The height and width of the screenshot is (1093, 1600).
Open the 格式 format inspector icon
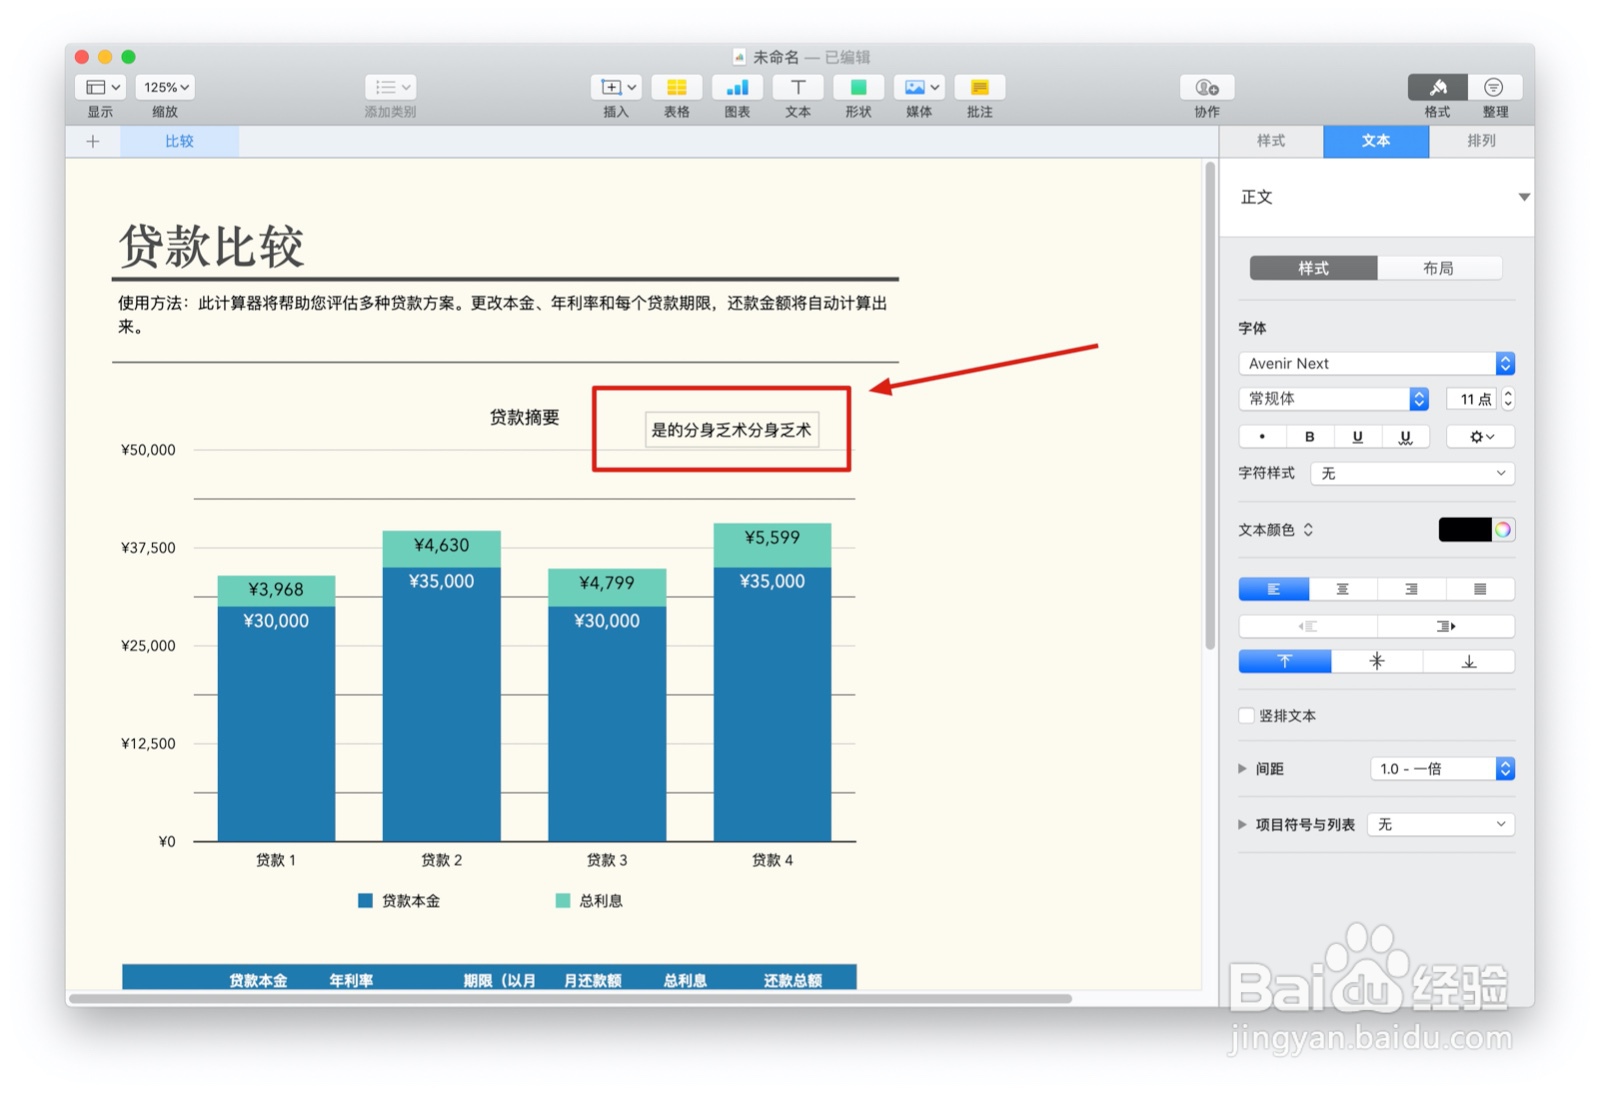click(x=1437, y=88)
